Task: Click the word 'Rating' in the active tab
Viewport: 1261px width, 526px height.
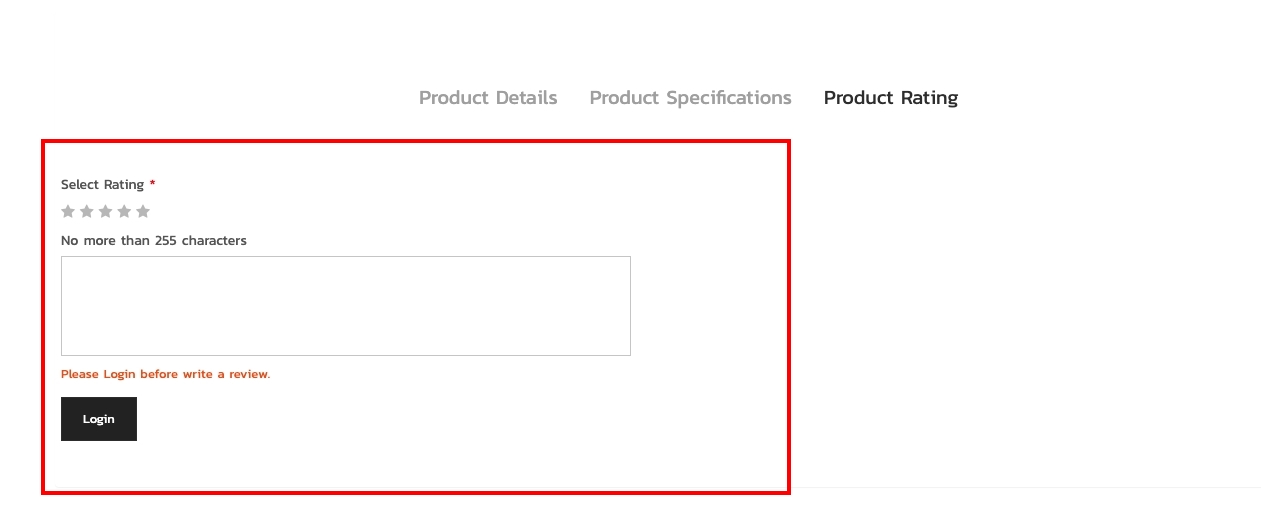Action: (929, 98)
